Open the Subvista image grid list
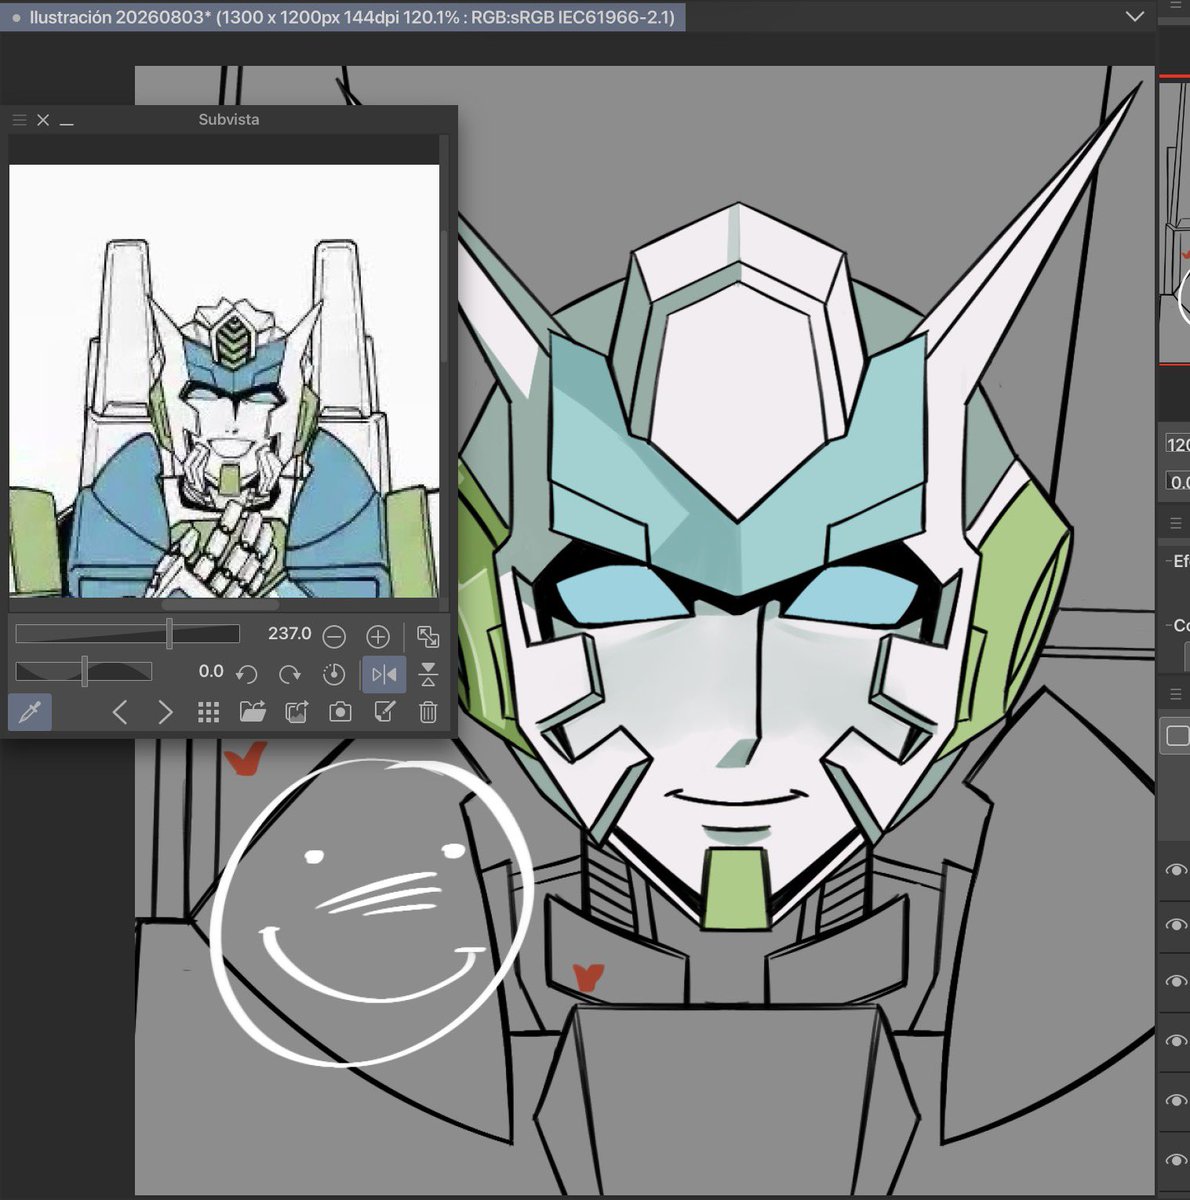The image size is (1190, 1200). click(x=208, y=712)
